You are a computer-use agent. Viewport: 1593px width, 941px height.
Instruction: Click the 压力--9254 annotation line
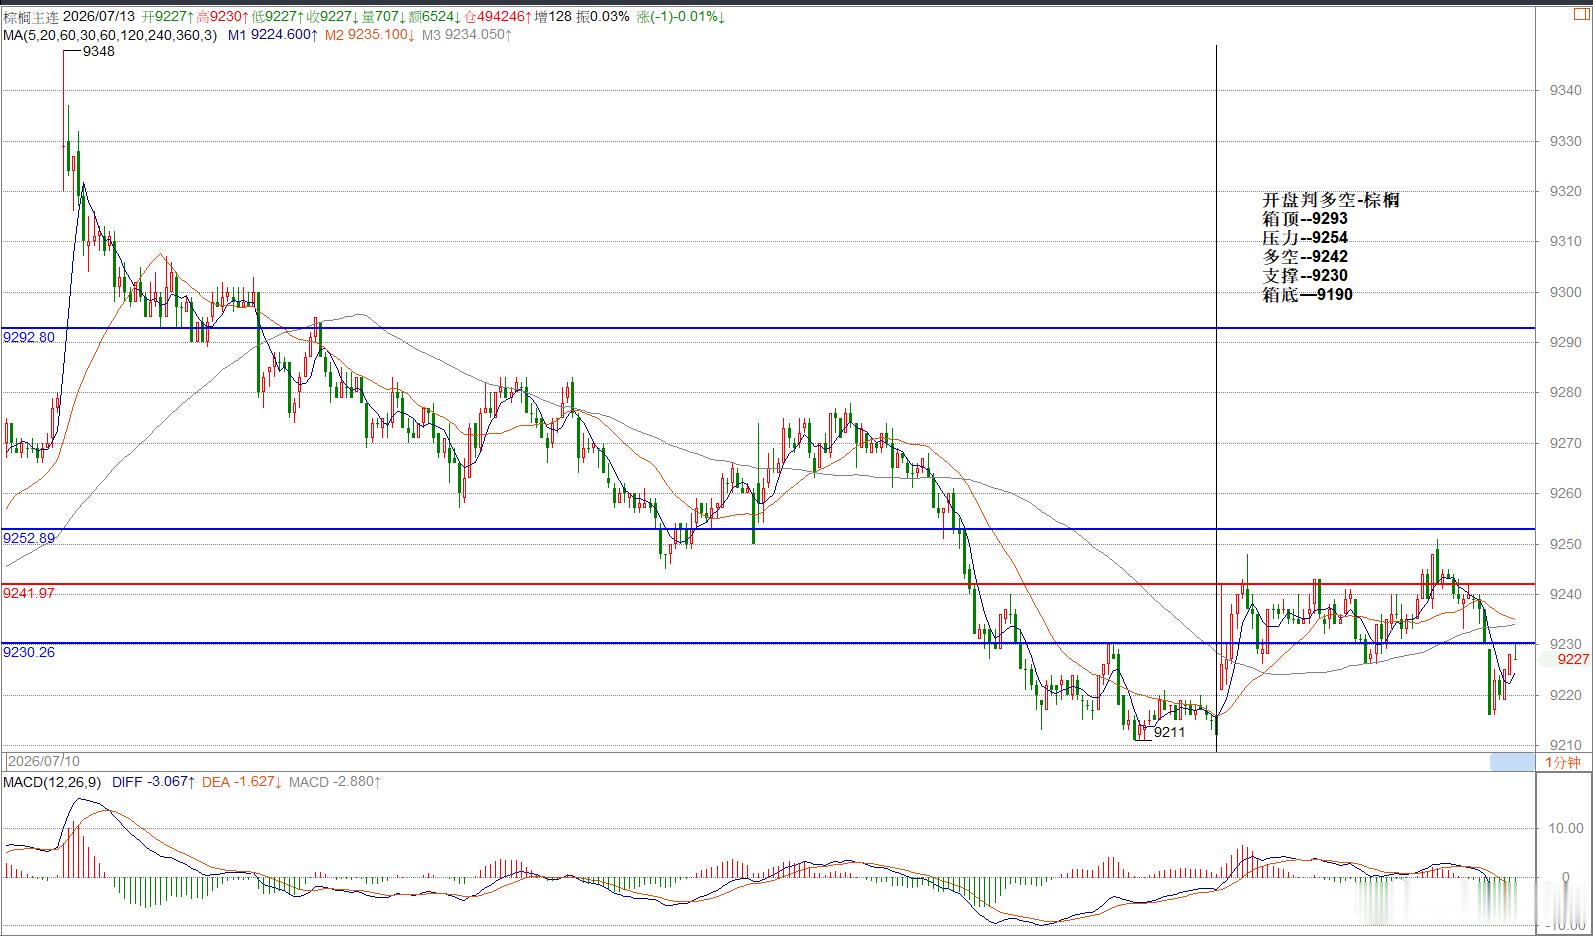point(1305,238)
